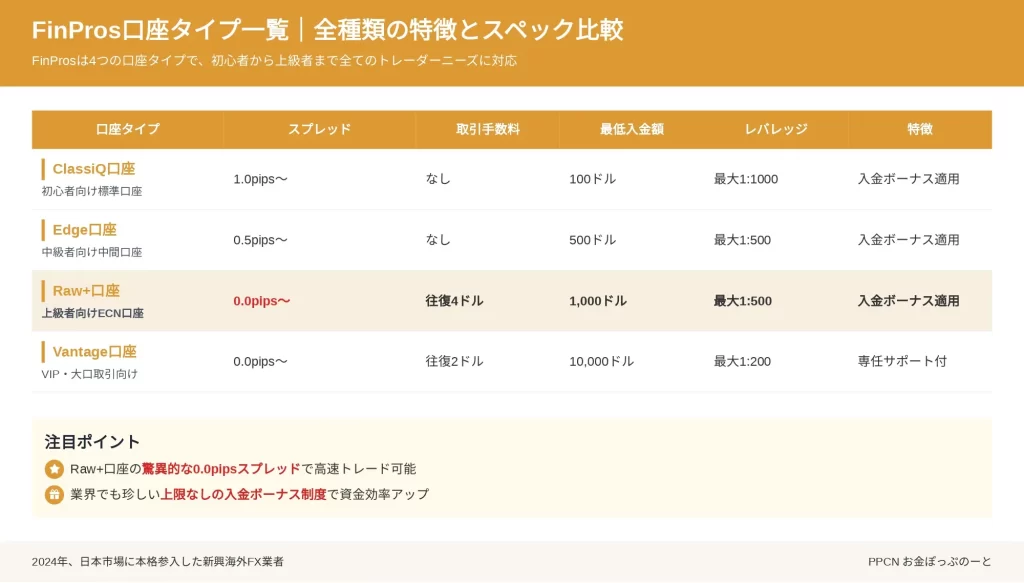Click the 往復2ドル fee cell
The height and width of the screenshot is (583, 1024).
click(x=455, y=362)
